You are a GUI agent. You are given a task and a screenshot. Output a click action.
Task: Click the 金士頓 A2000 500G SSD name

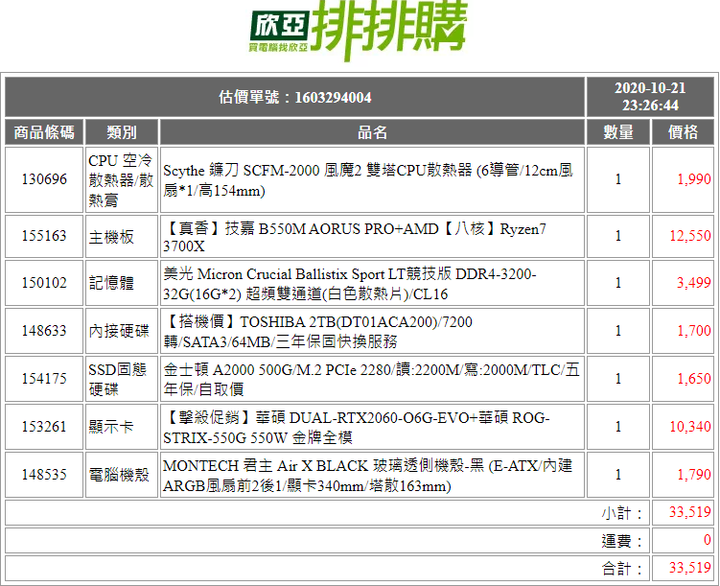(371, 379)
